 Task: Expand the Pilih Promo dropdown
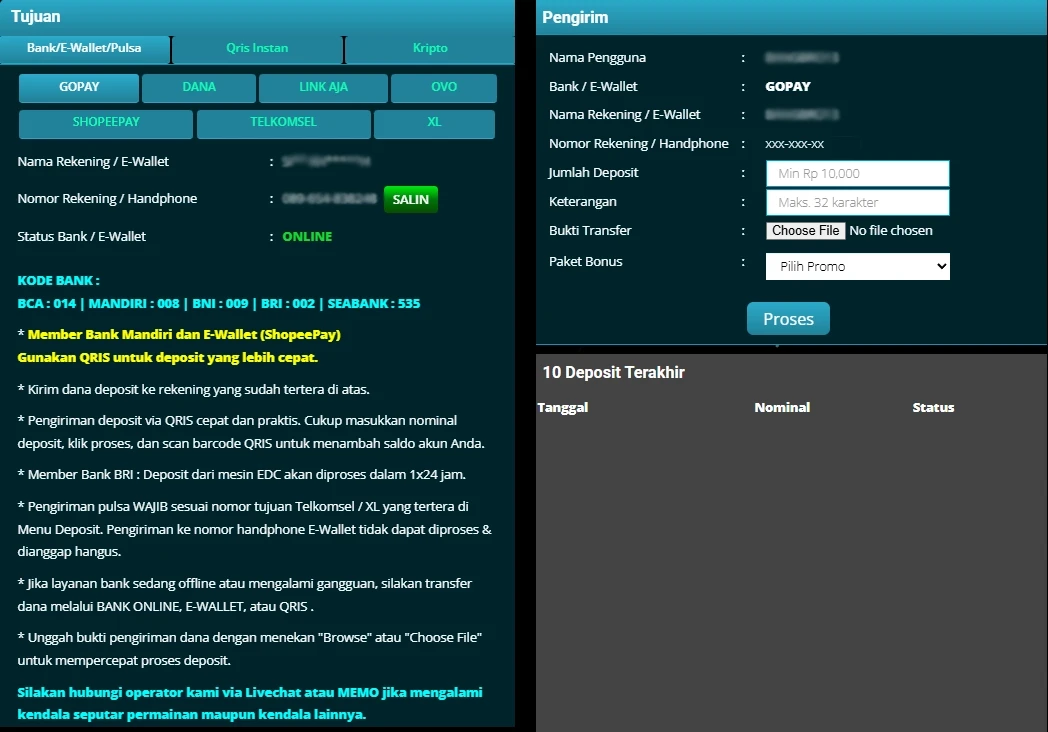[x=858, y=266]
